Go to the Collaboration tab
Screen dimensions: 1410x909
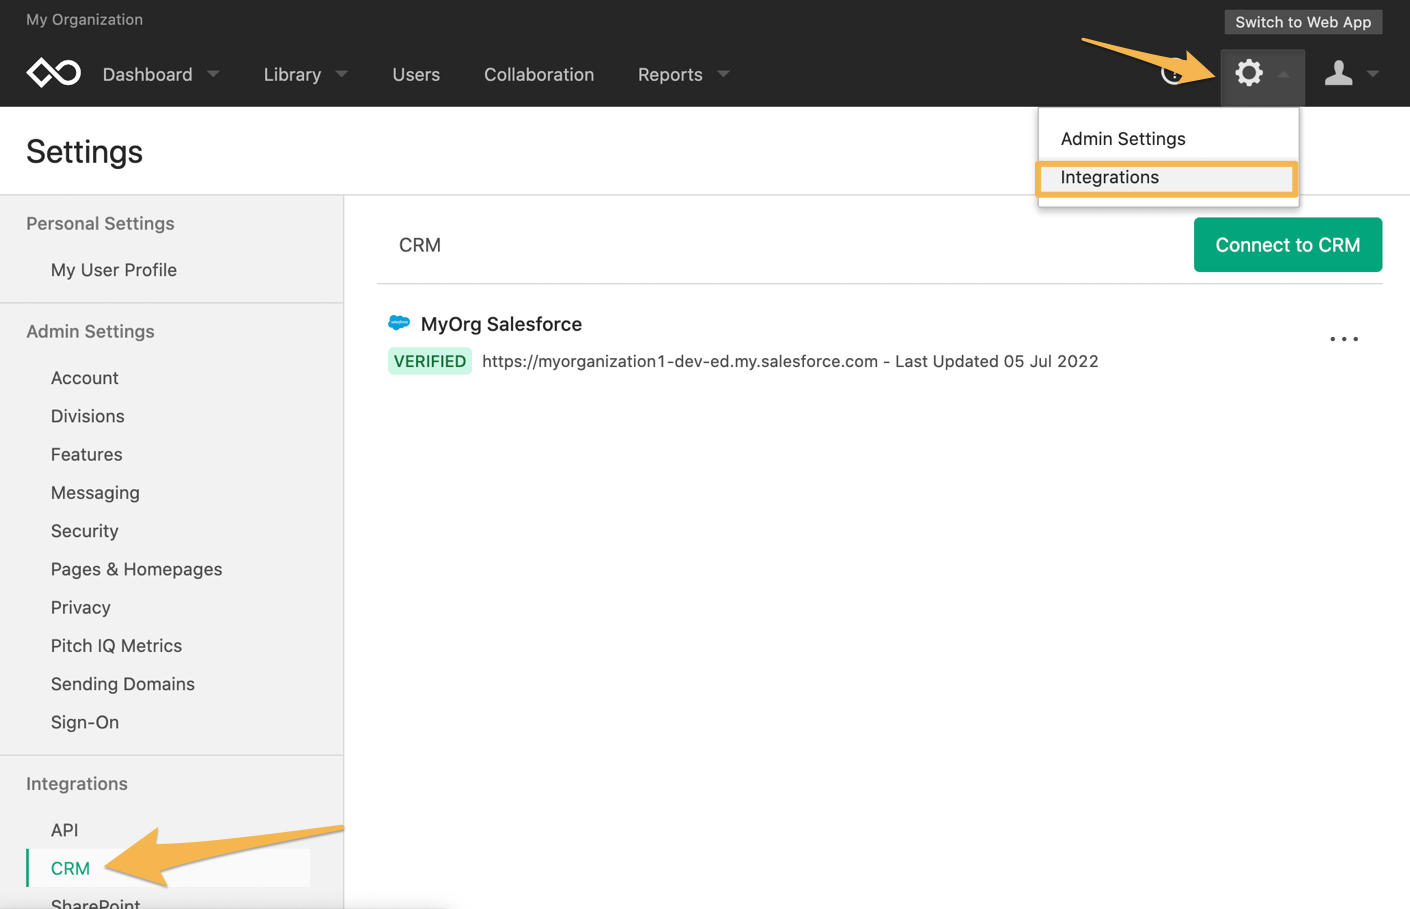tap(539, 74)
